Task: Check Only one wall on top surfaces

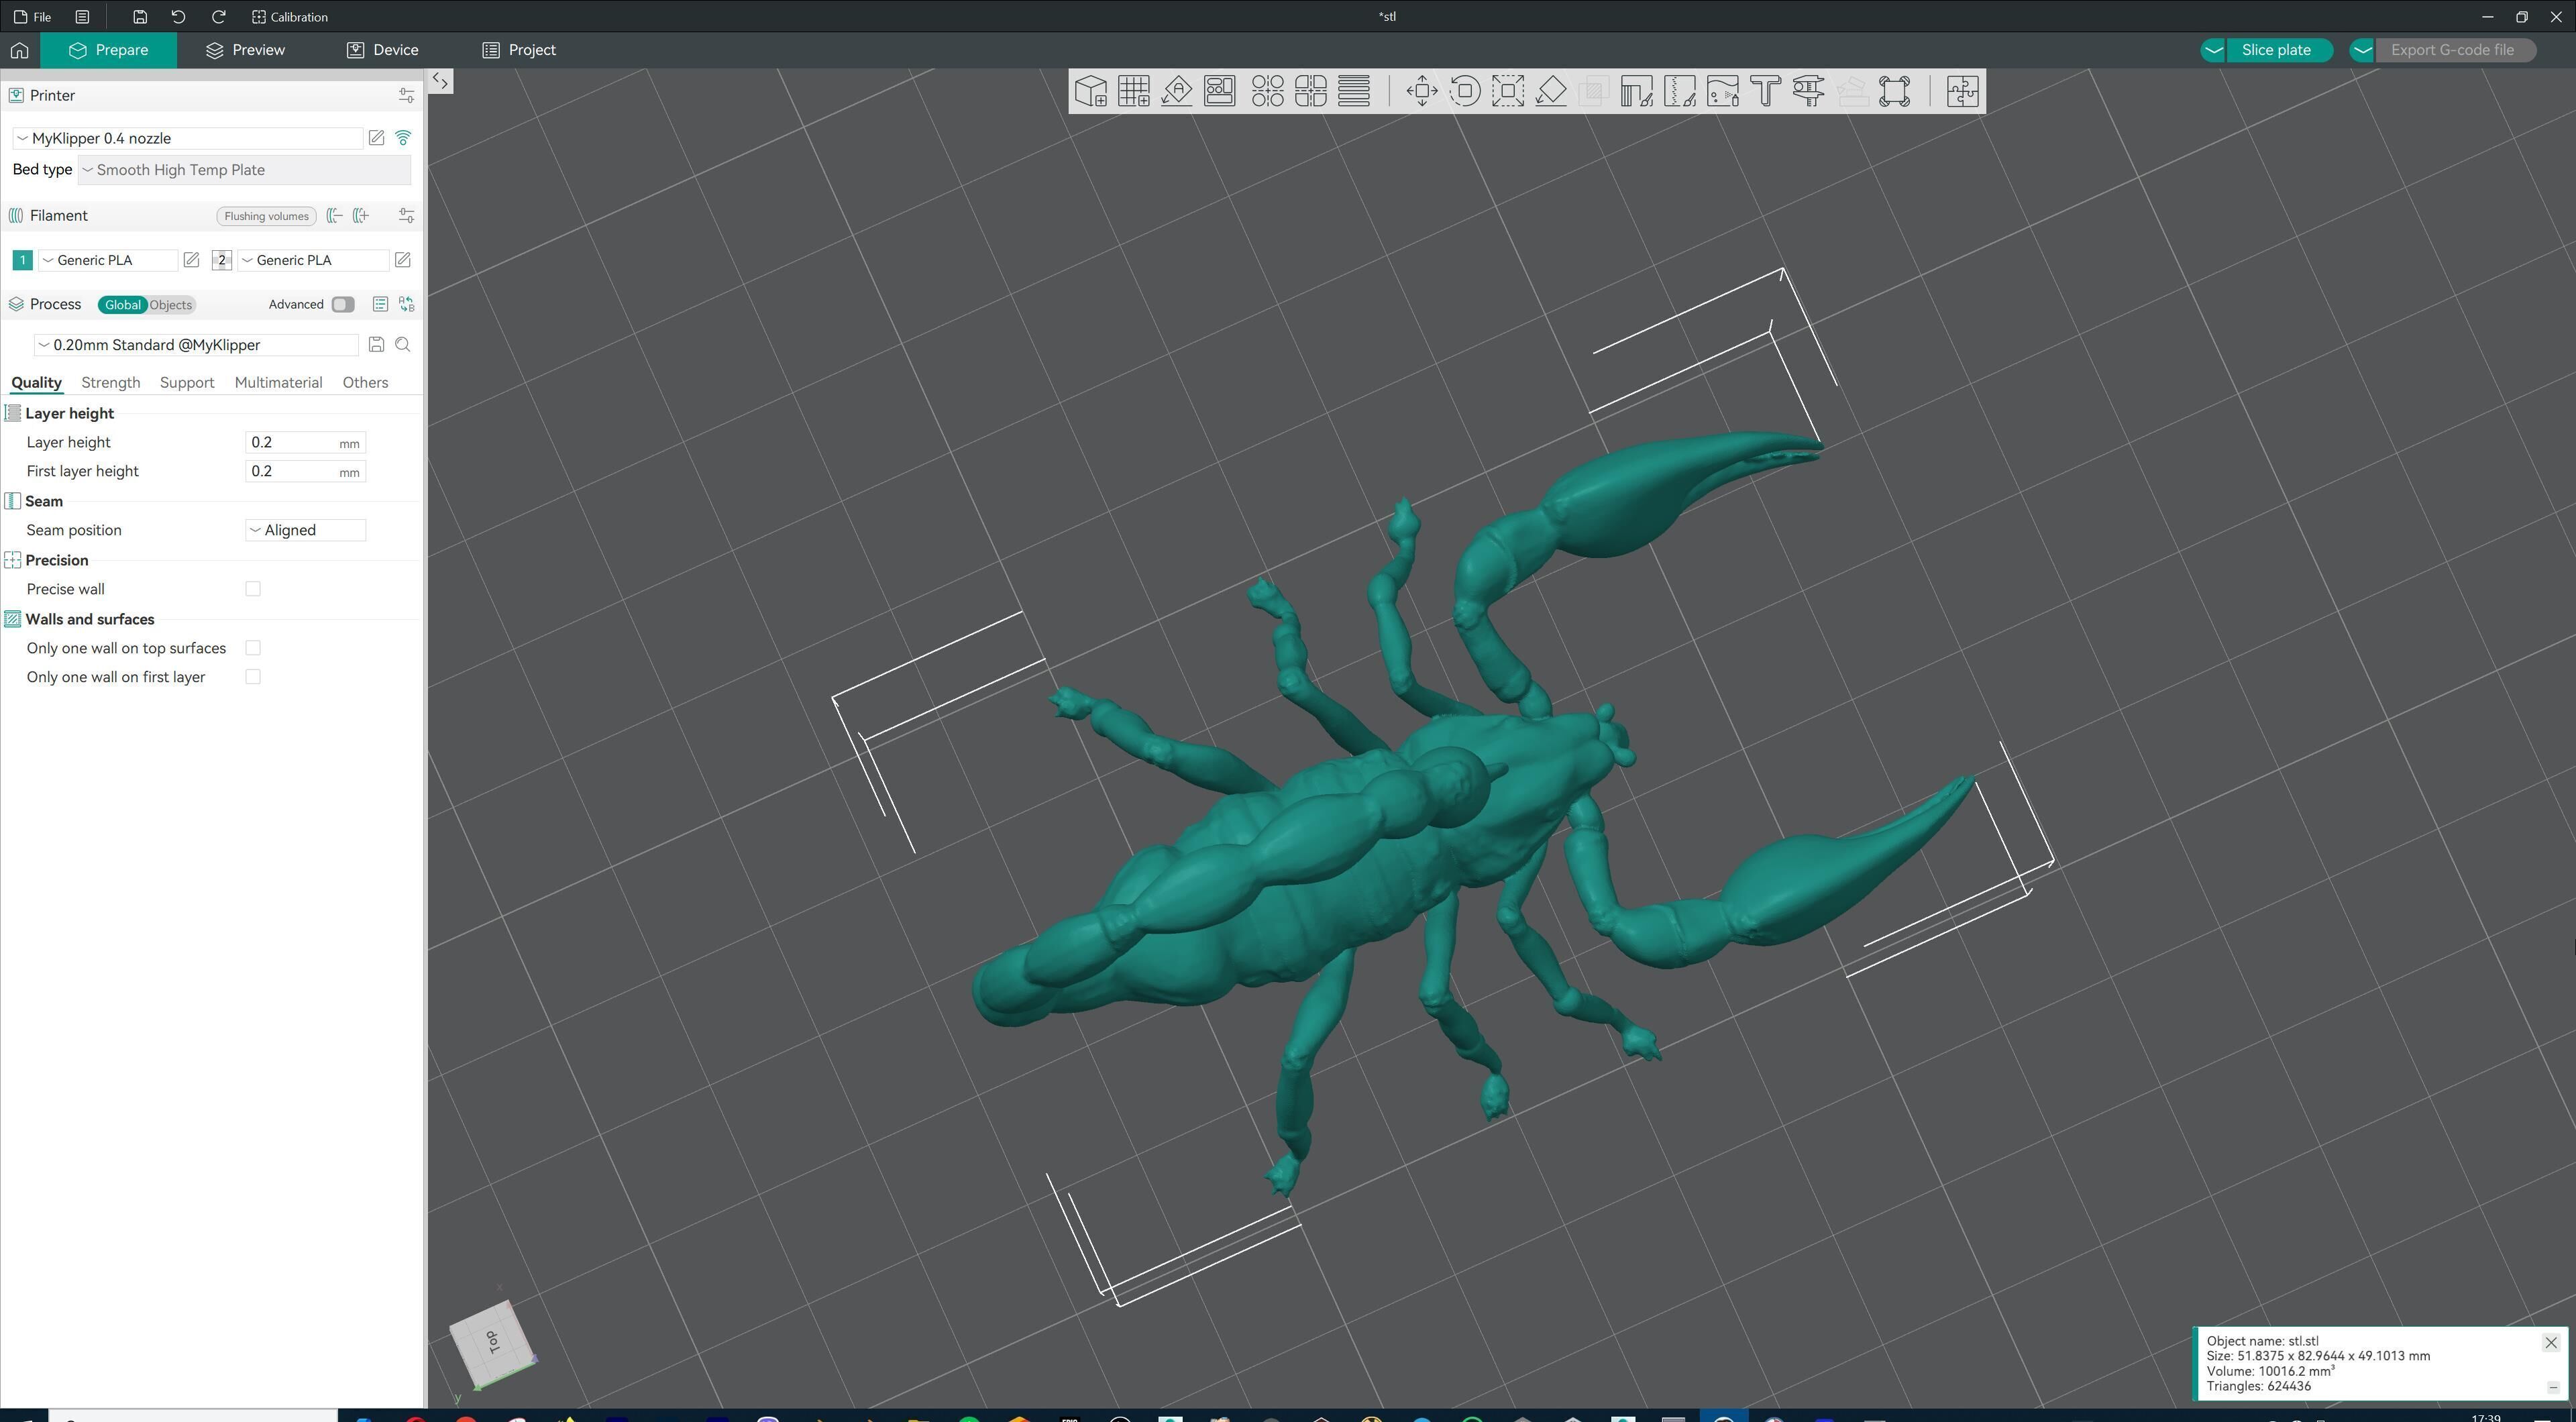Action: pos(253,648)
